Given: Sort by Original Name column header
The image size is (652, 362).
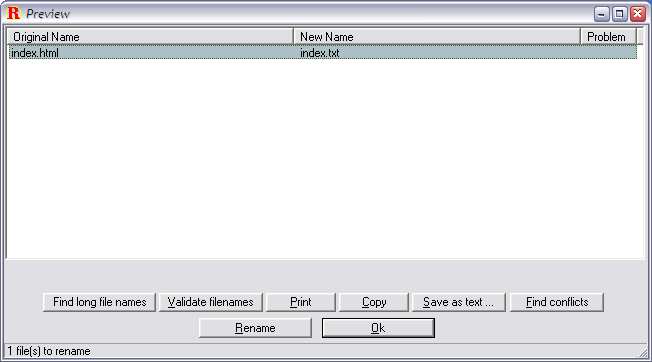Looking at the screenshot, I should (151, 37).
